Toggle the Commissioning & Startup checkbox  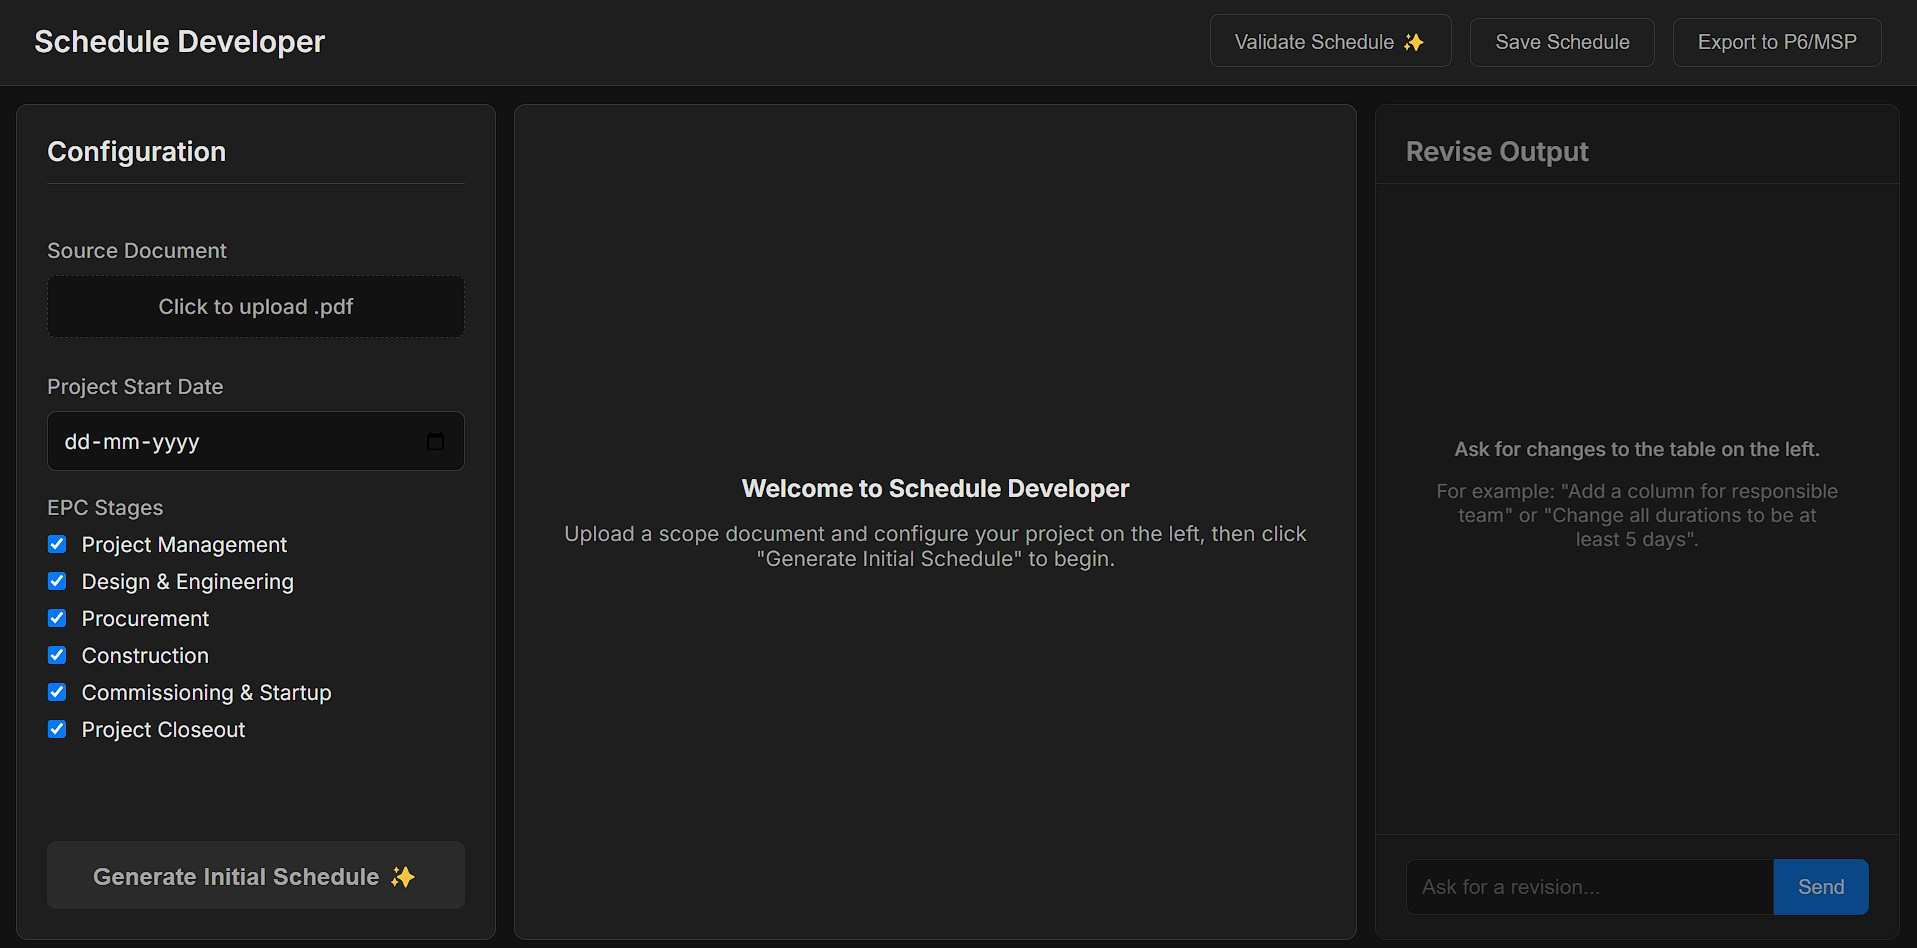click(57, 692)
